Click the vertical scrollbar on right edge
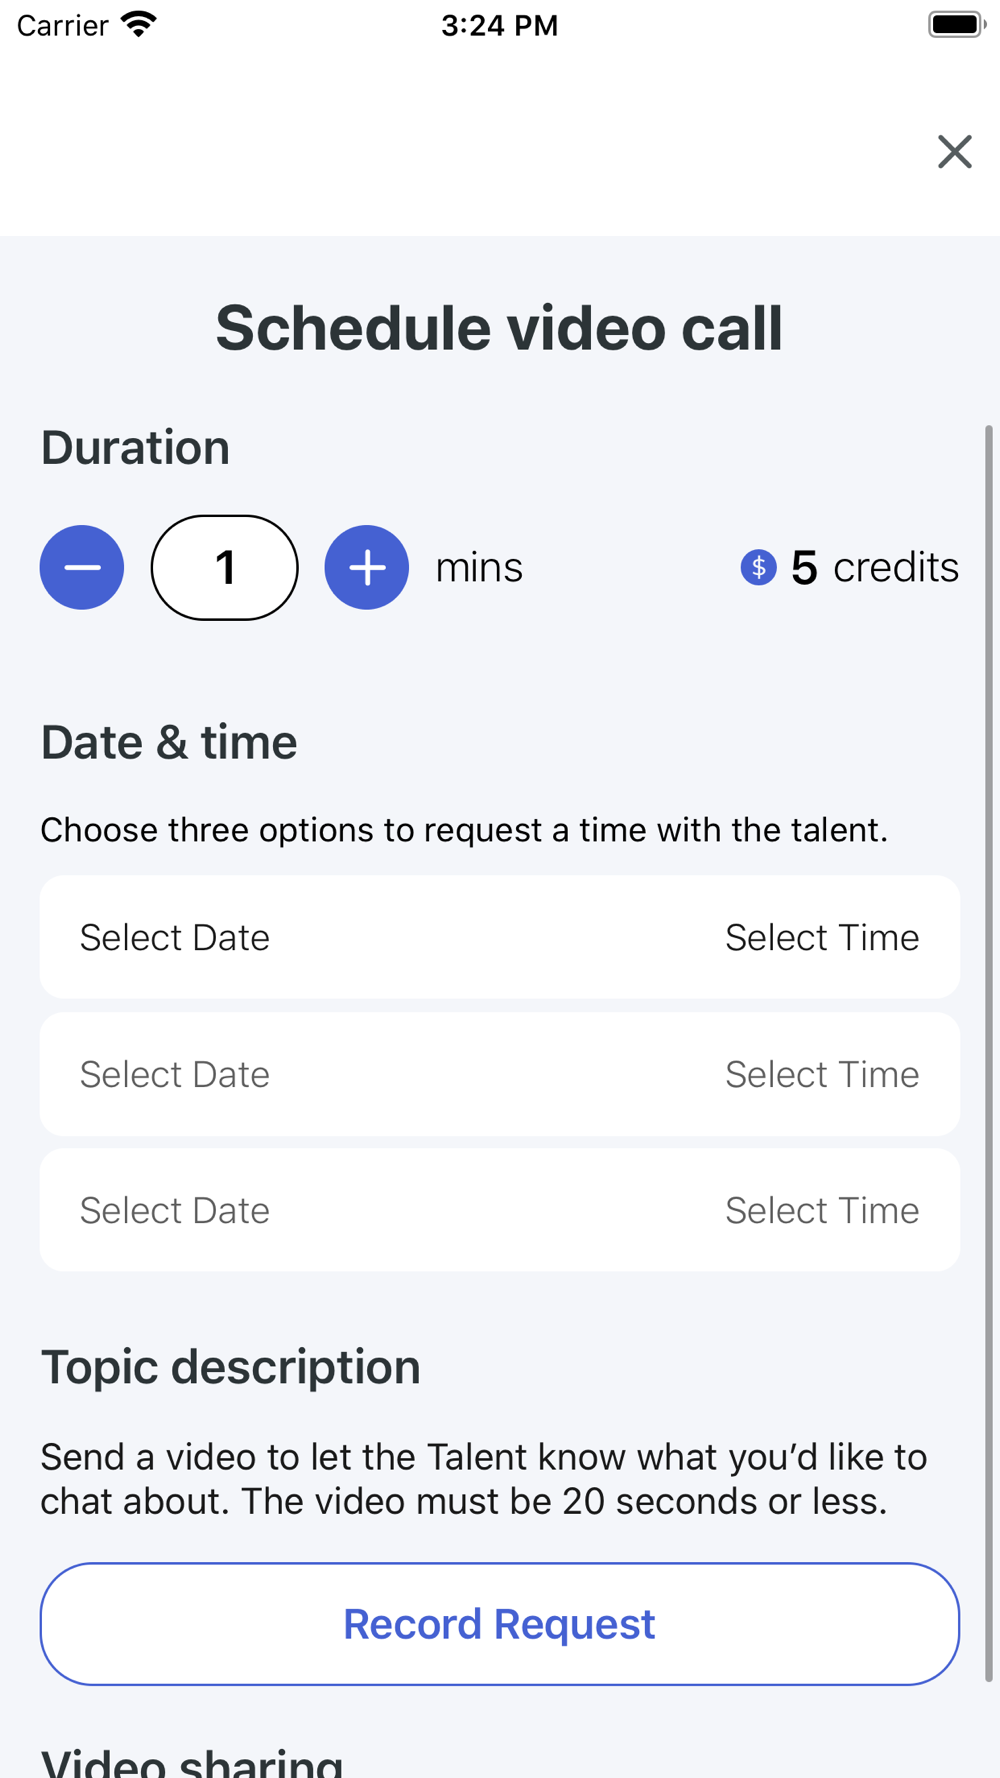Image resolution: width=1000 pixels, height=1778 pixels. (989, 1054)
